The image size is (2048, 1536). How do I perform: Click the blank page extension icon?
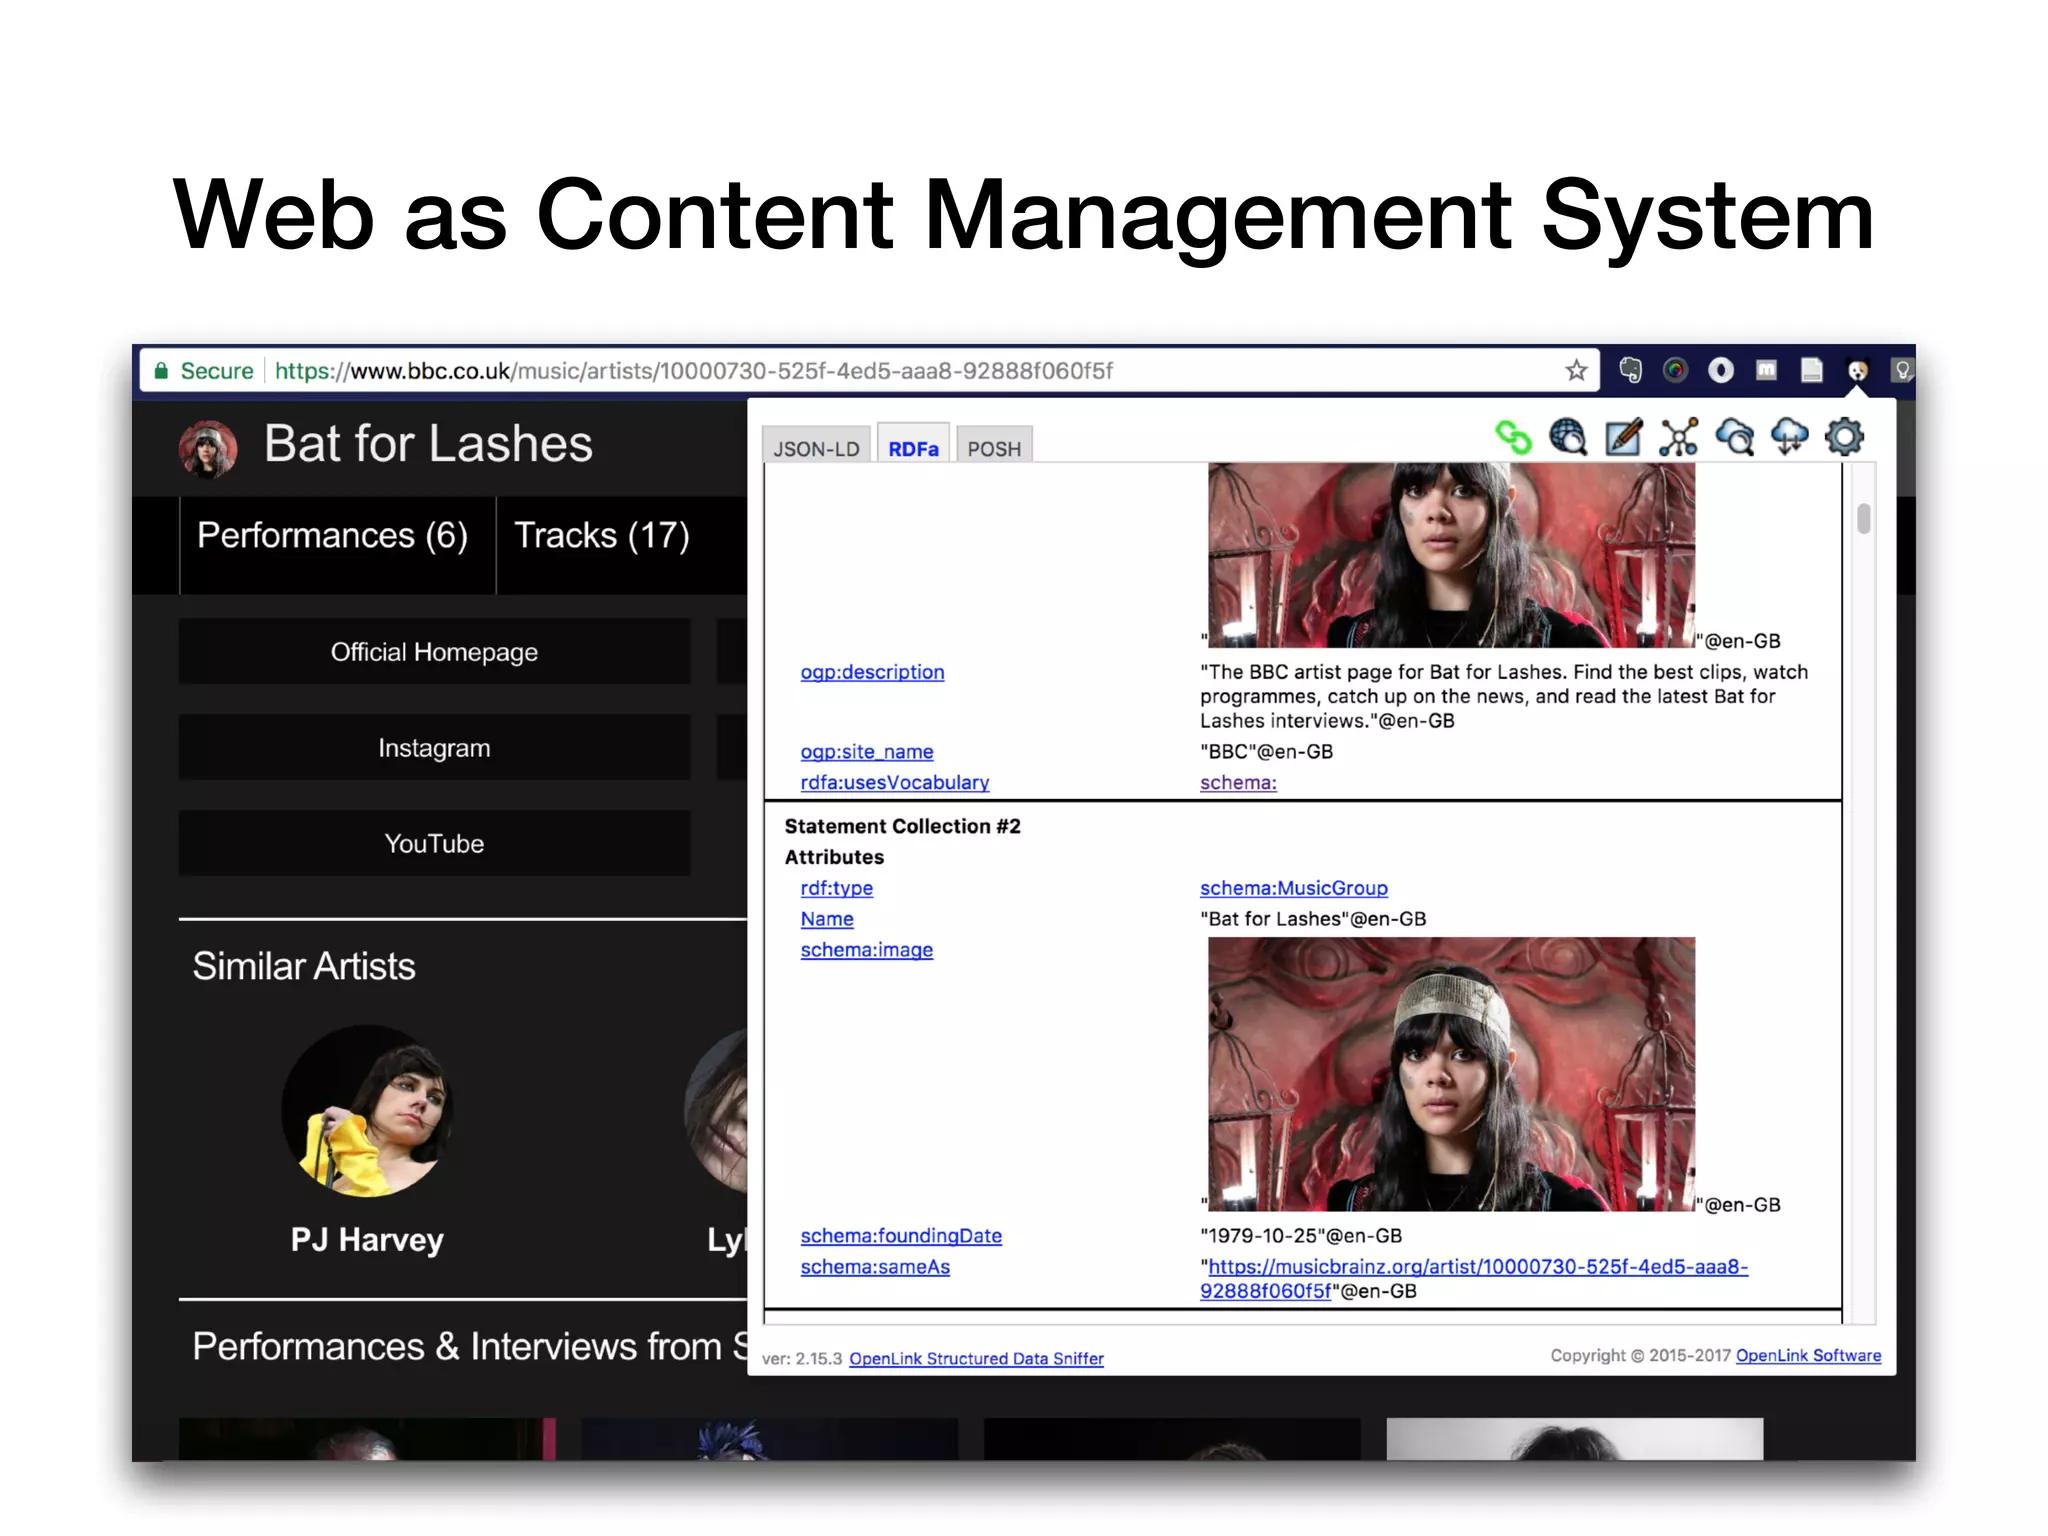pyautogui.click(x=1811, y=371)
